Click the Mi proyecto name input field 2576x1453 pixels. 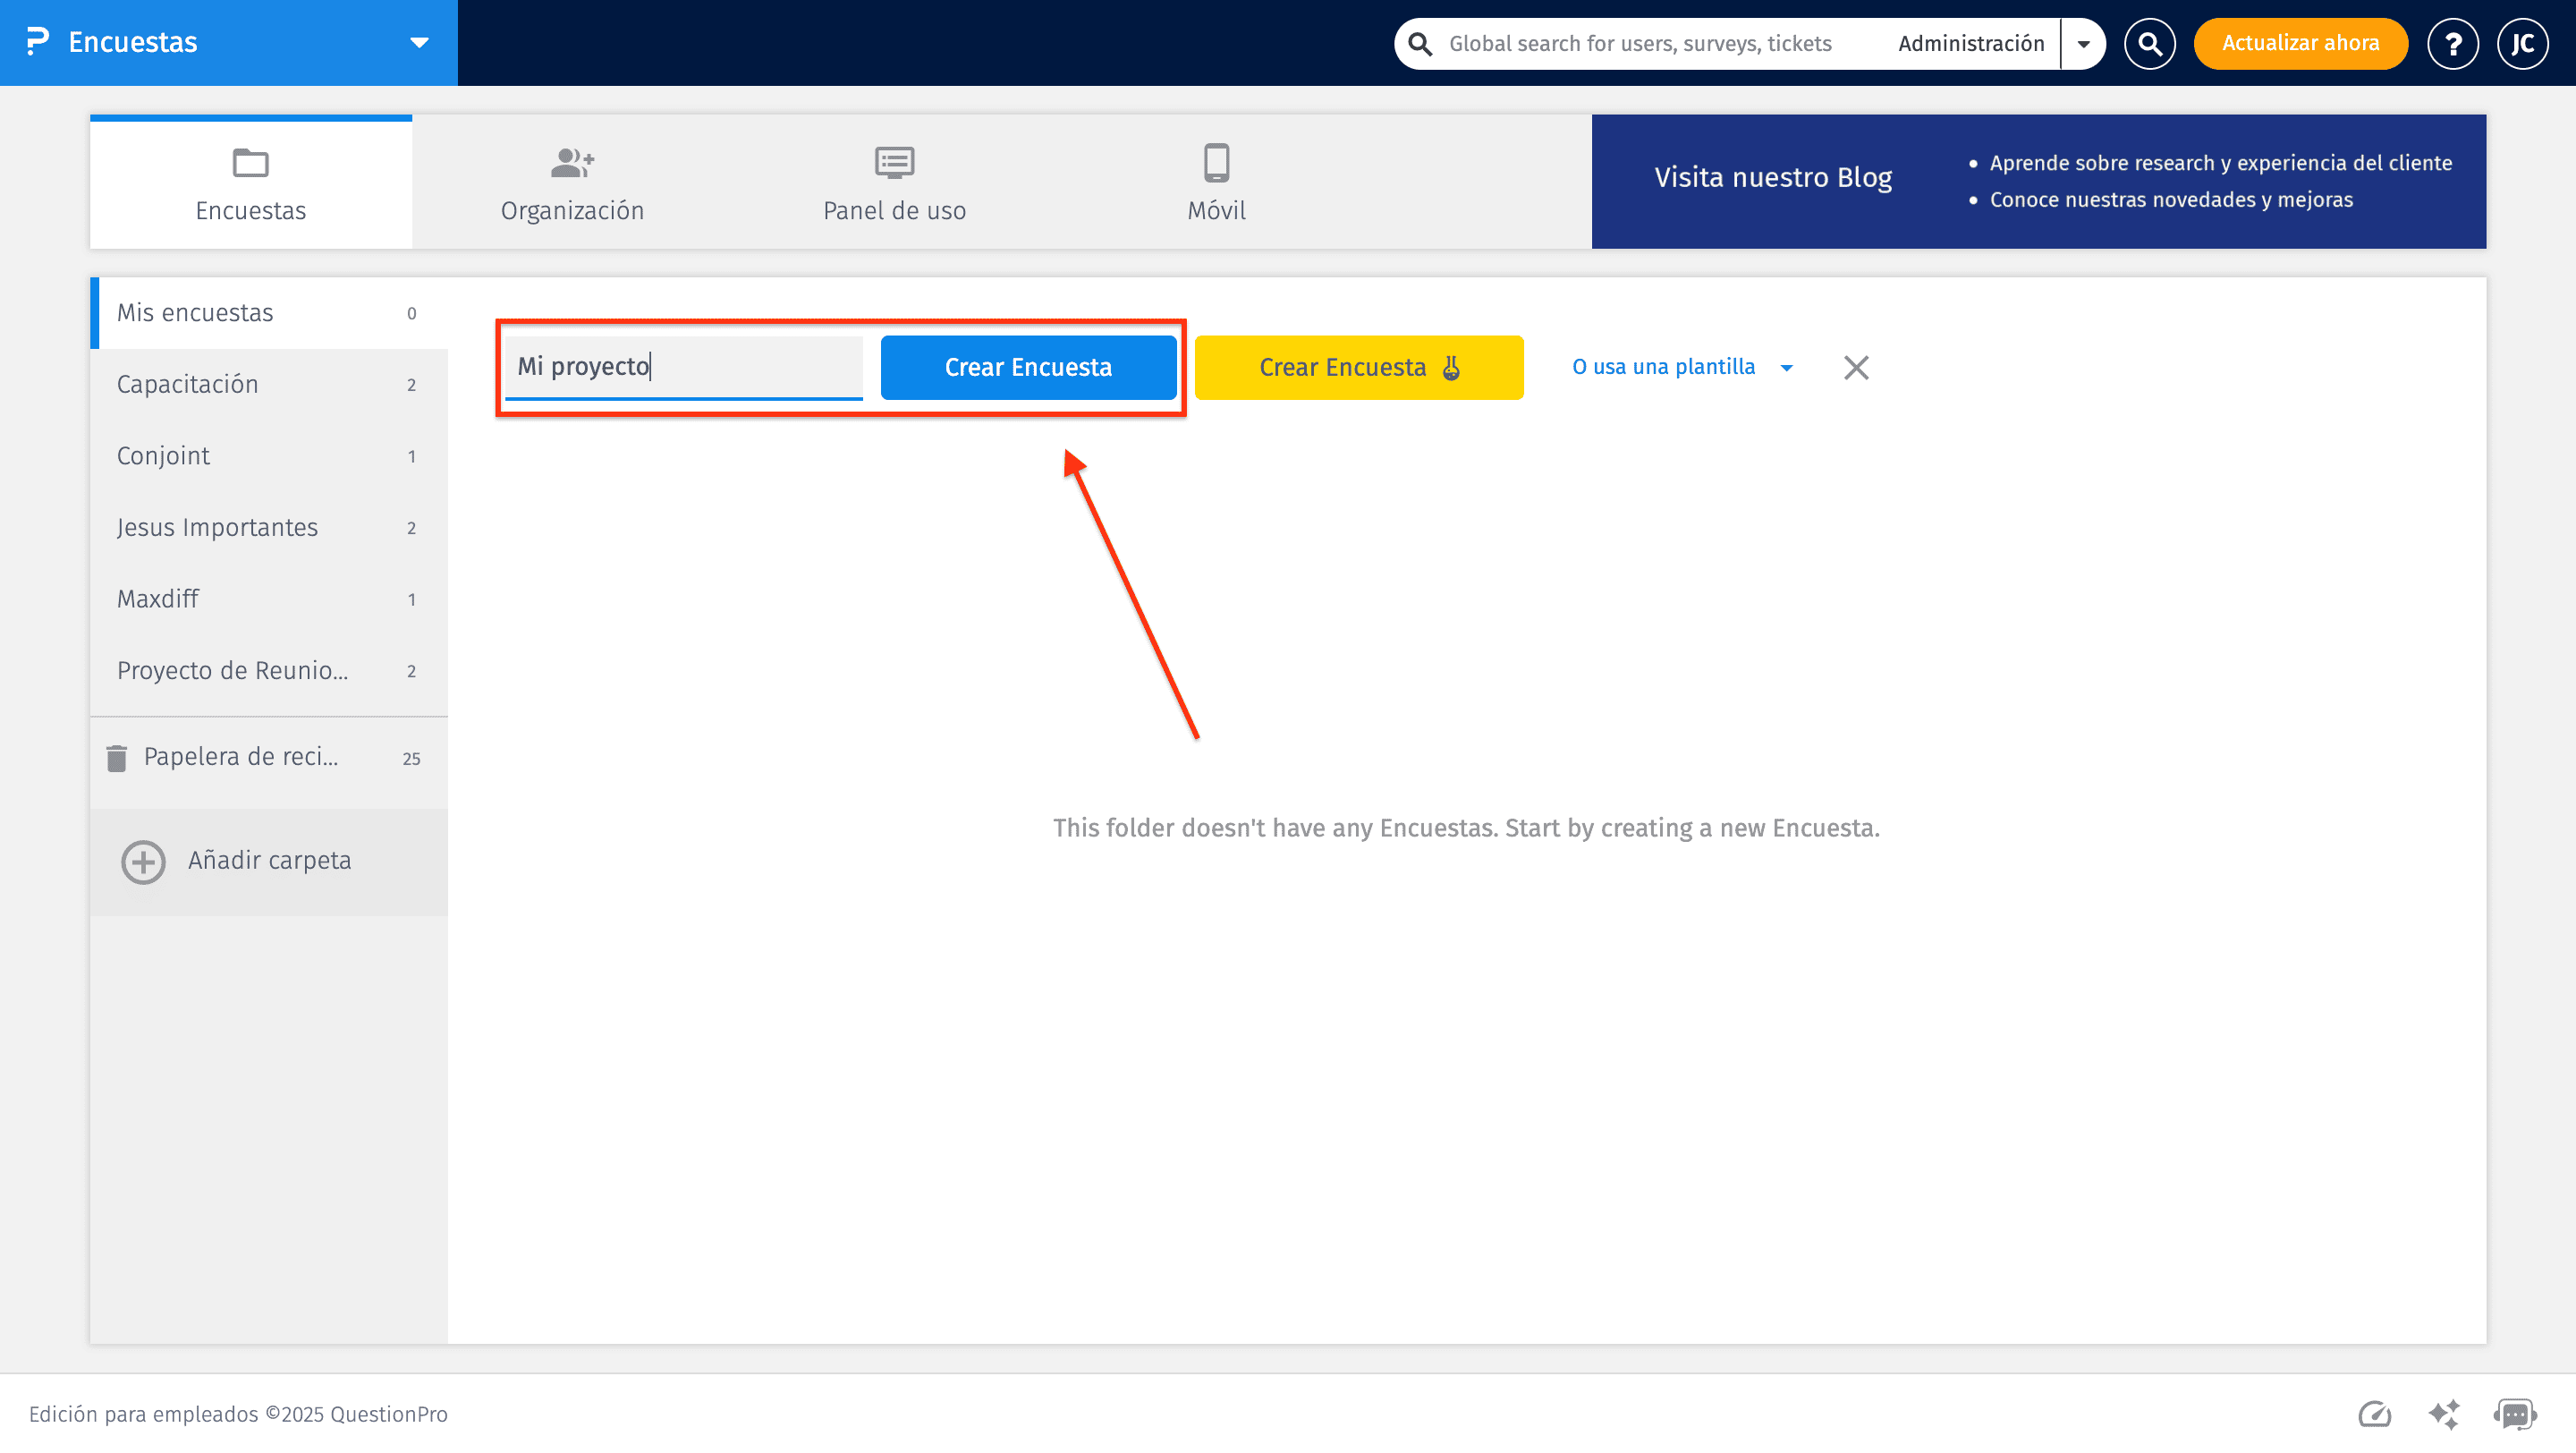[x=683, y=367]
